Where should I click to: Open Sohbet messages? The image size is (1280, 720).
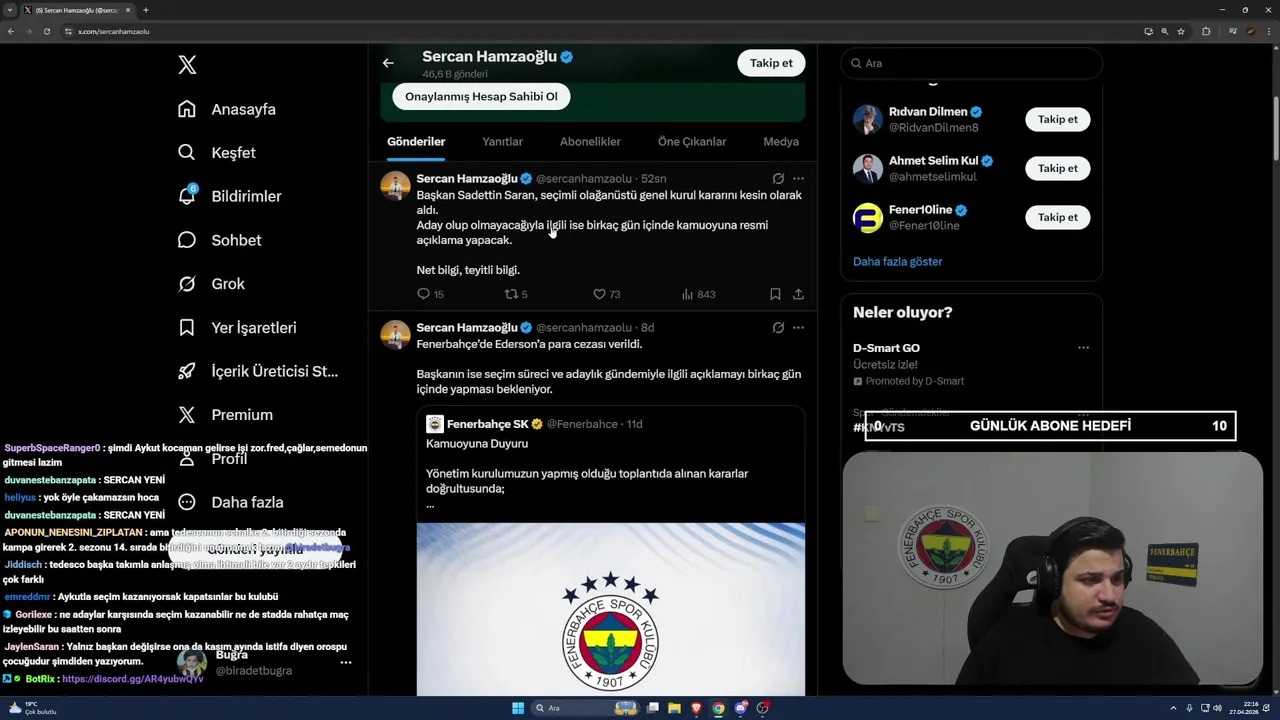coord(220,240)
